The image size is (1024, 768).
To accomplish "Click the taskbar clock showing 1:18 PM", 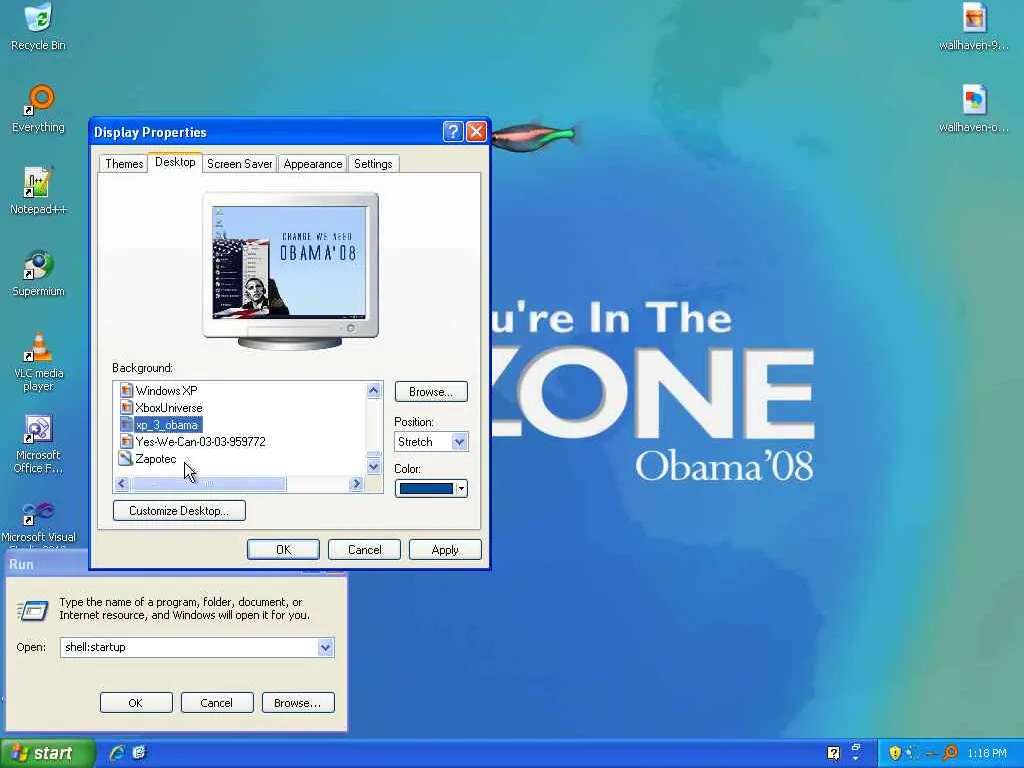I will pyautogui.click(x=987, y=753).
